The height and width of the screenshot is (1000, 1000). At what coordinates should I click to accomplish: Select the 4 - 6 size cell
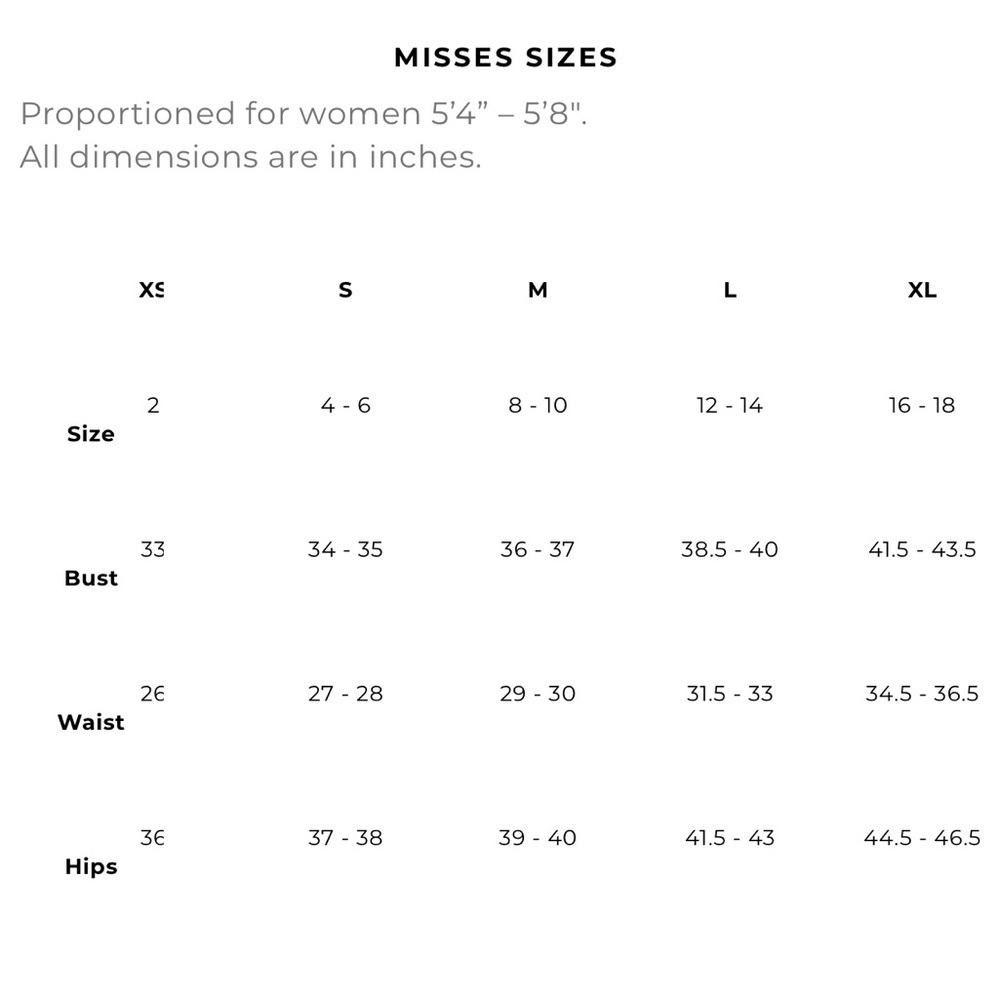345,405
